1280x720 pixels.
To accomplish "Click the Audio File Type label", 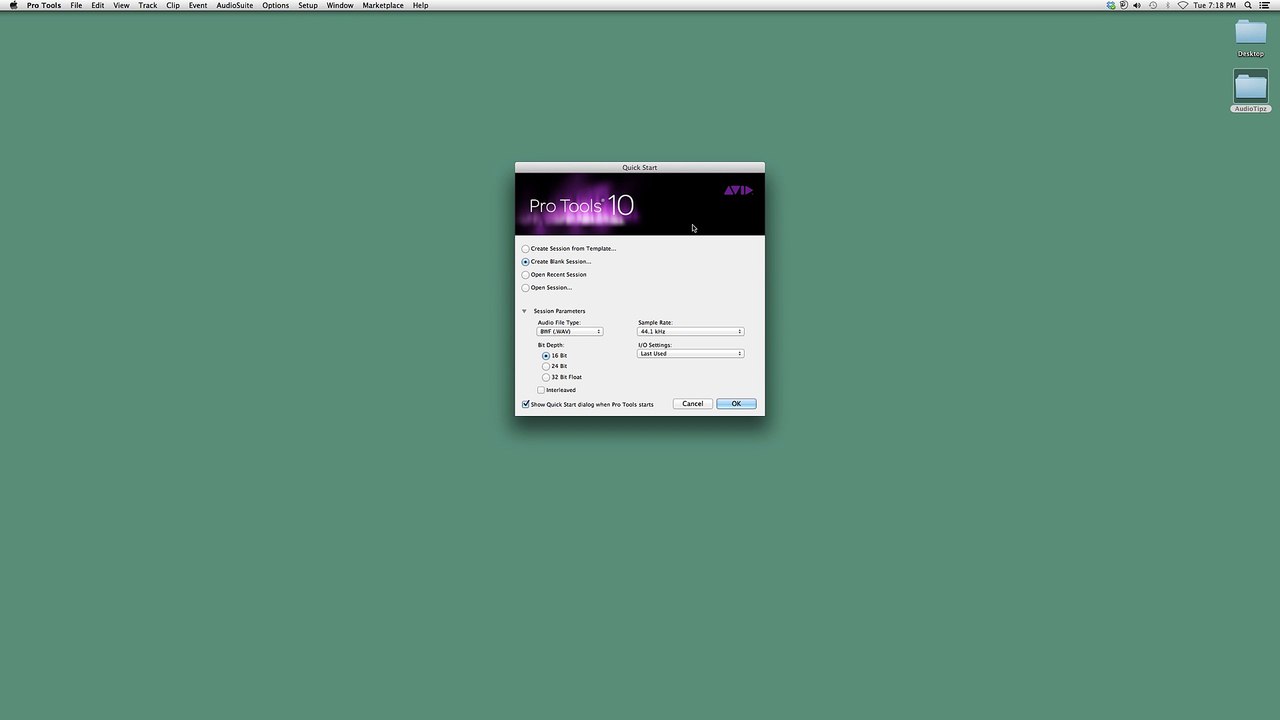I will click(559, 323).
